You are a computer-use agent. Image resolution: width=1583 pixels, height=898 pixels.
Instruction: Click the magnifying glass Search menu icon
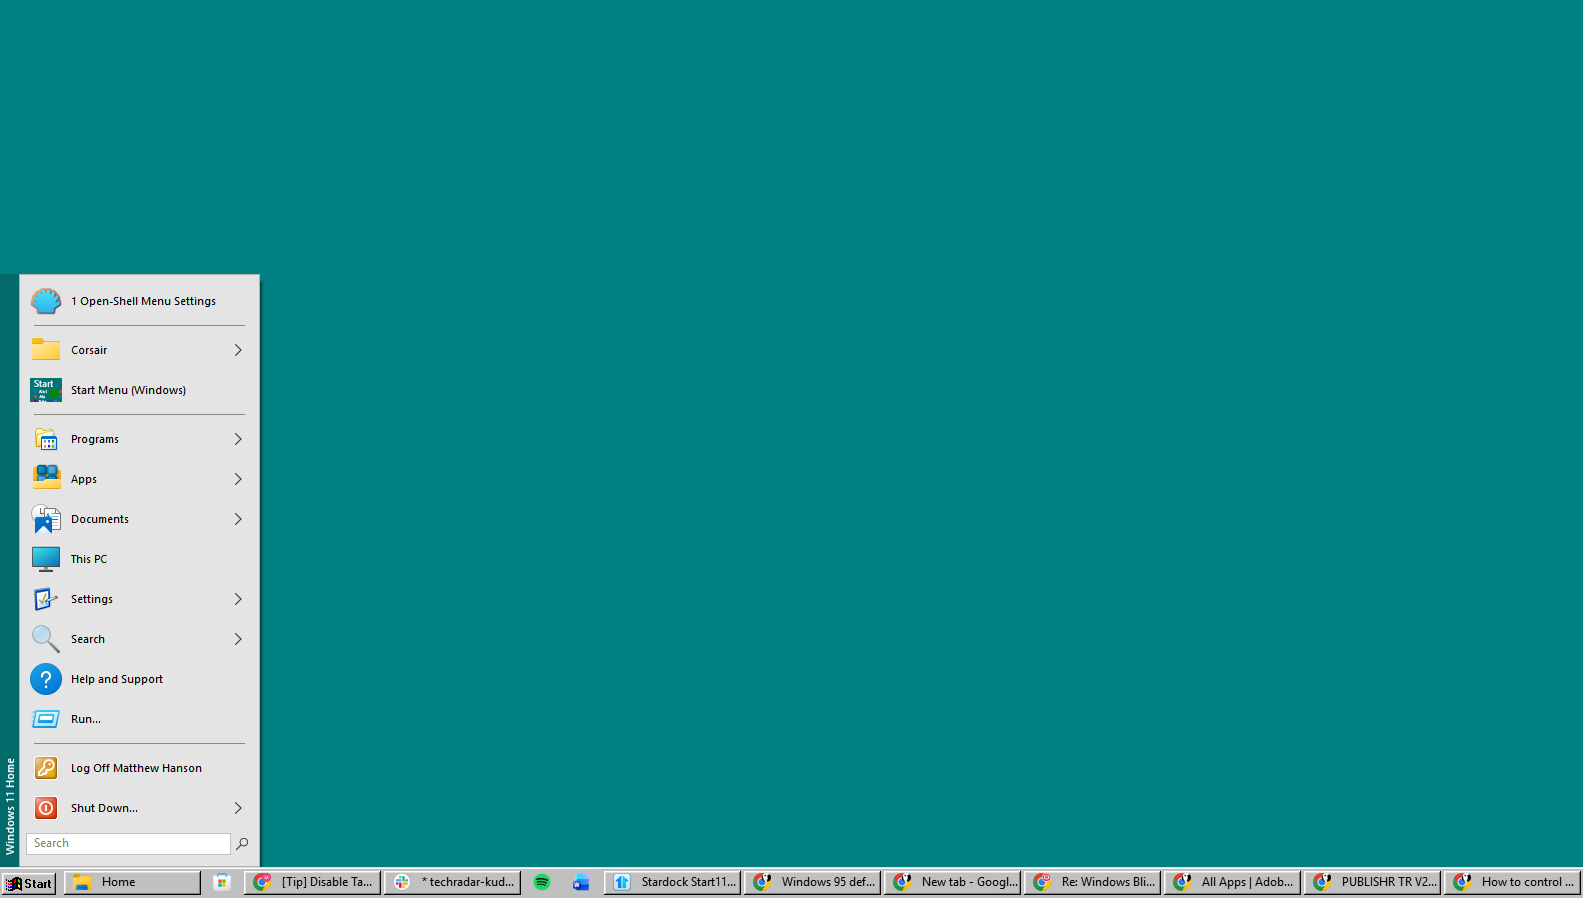[x=46, y=639]
